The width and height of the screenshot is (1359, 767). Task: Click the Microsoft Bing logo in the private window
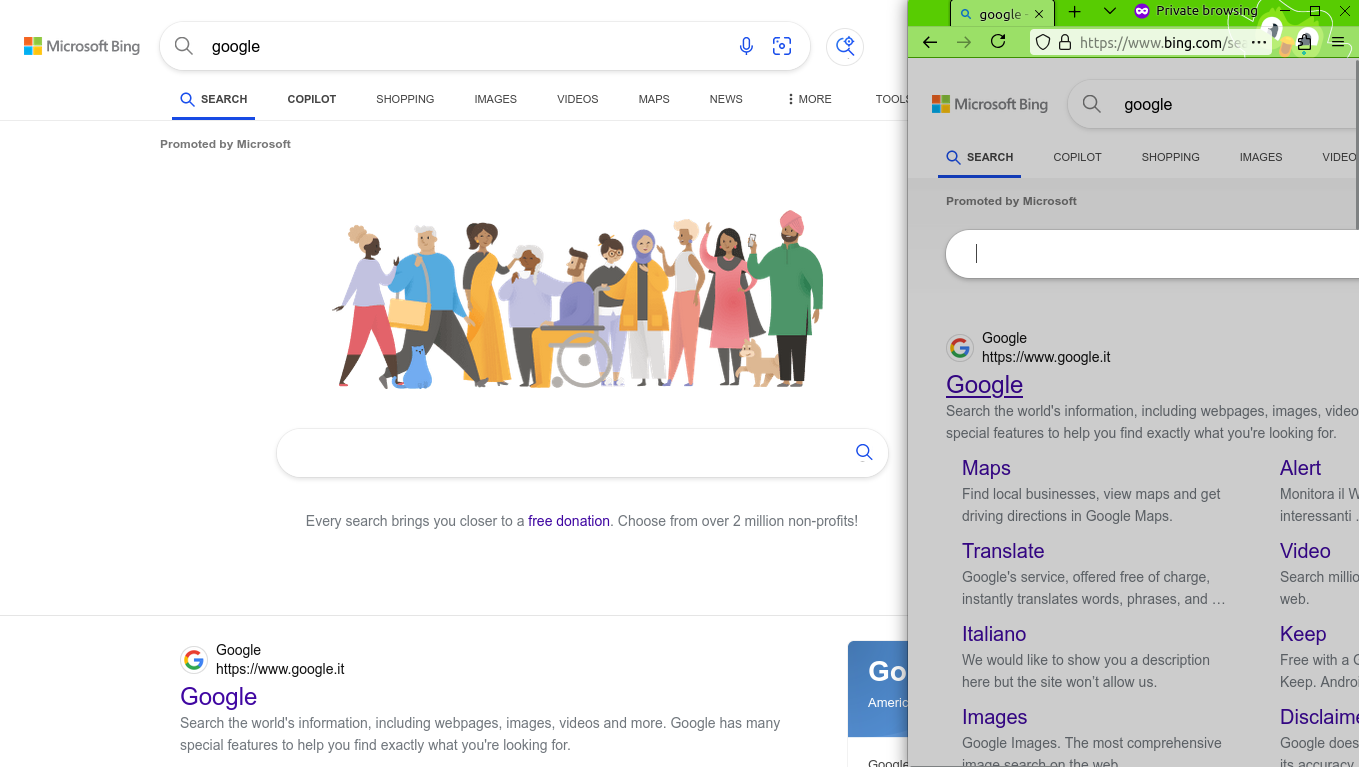coord(990,104)
